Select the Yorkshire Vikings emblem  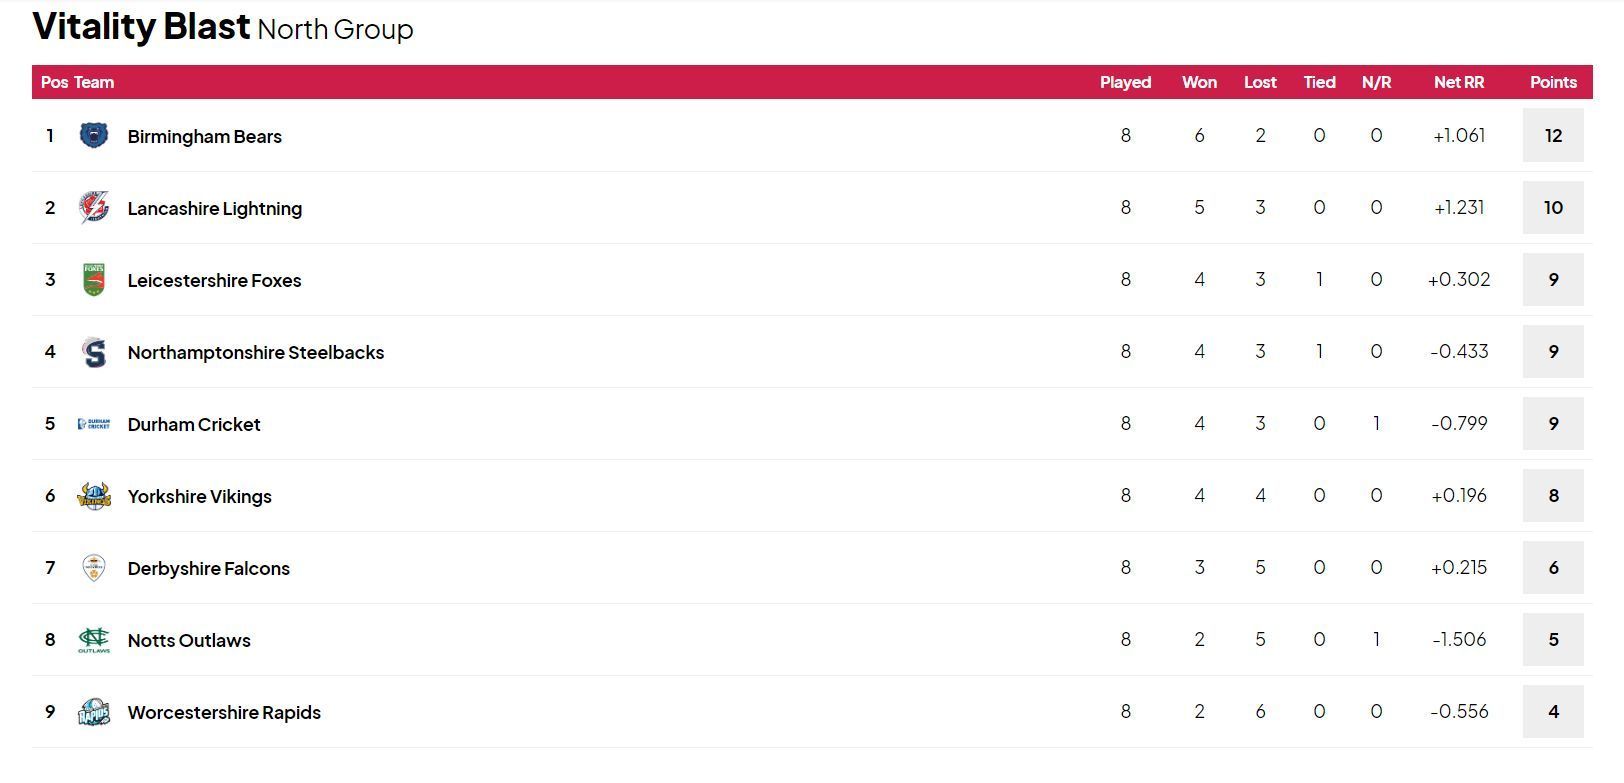coord(96,496)
